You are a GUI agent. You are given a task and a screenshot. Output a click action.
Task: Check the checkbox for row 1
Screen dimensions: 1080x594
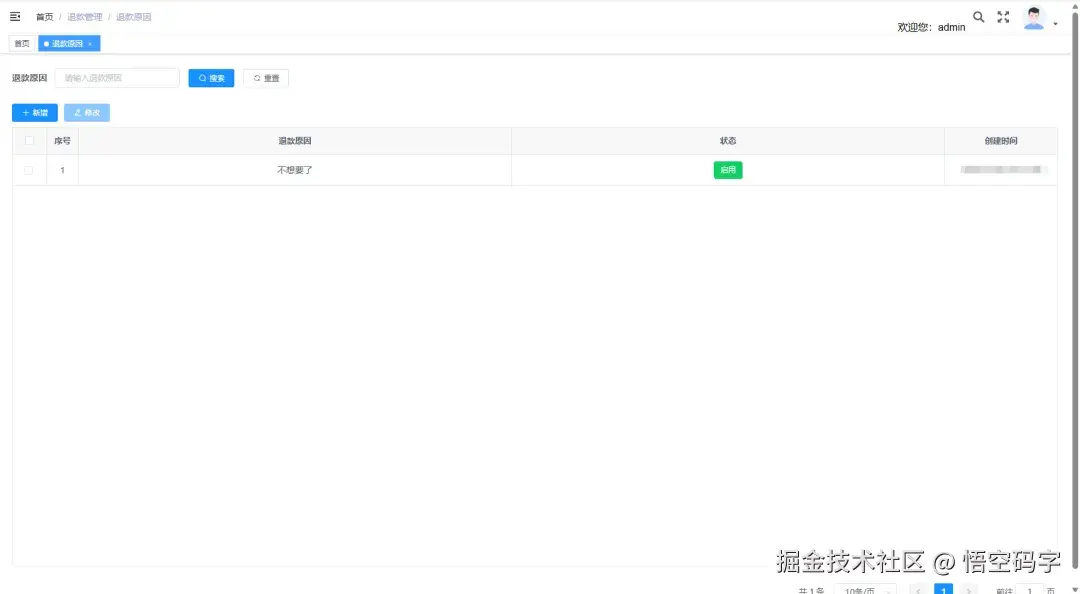(x=28, y=170)
